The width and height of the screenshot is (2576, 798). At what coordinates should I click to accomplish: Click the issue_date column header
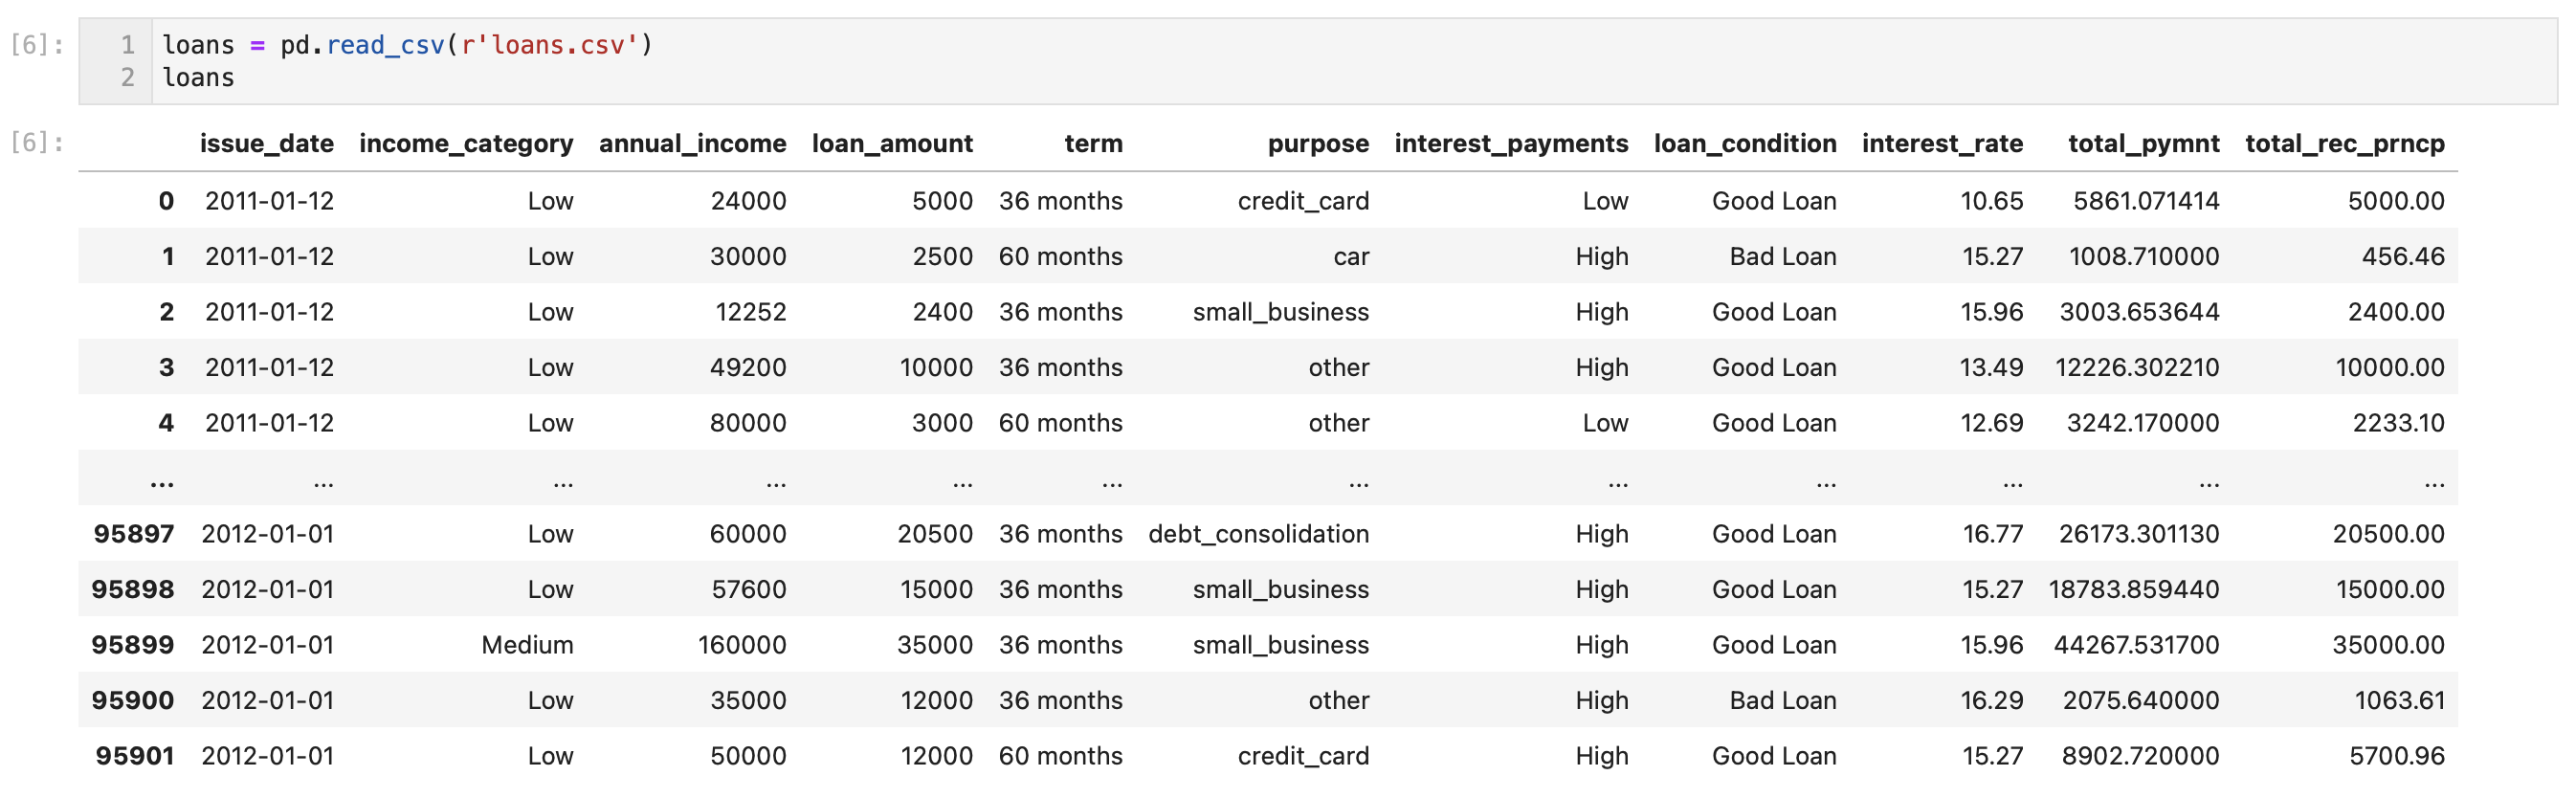pyautogui.click(x=266, y=144)
